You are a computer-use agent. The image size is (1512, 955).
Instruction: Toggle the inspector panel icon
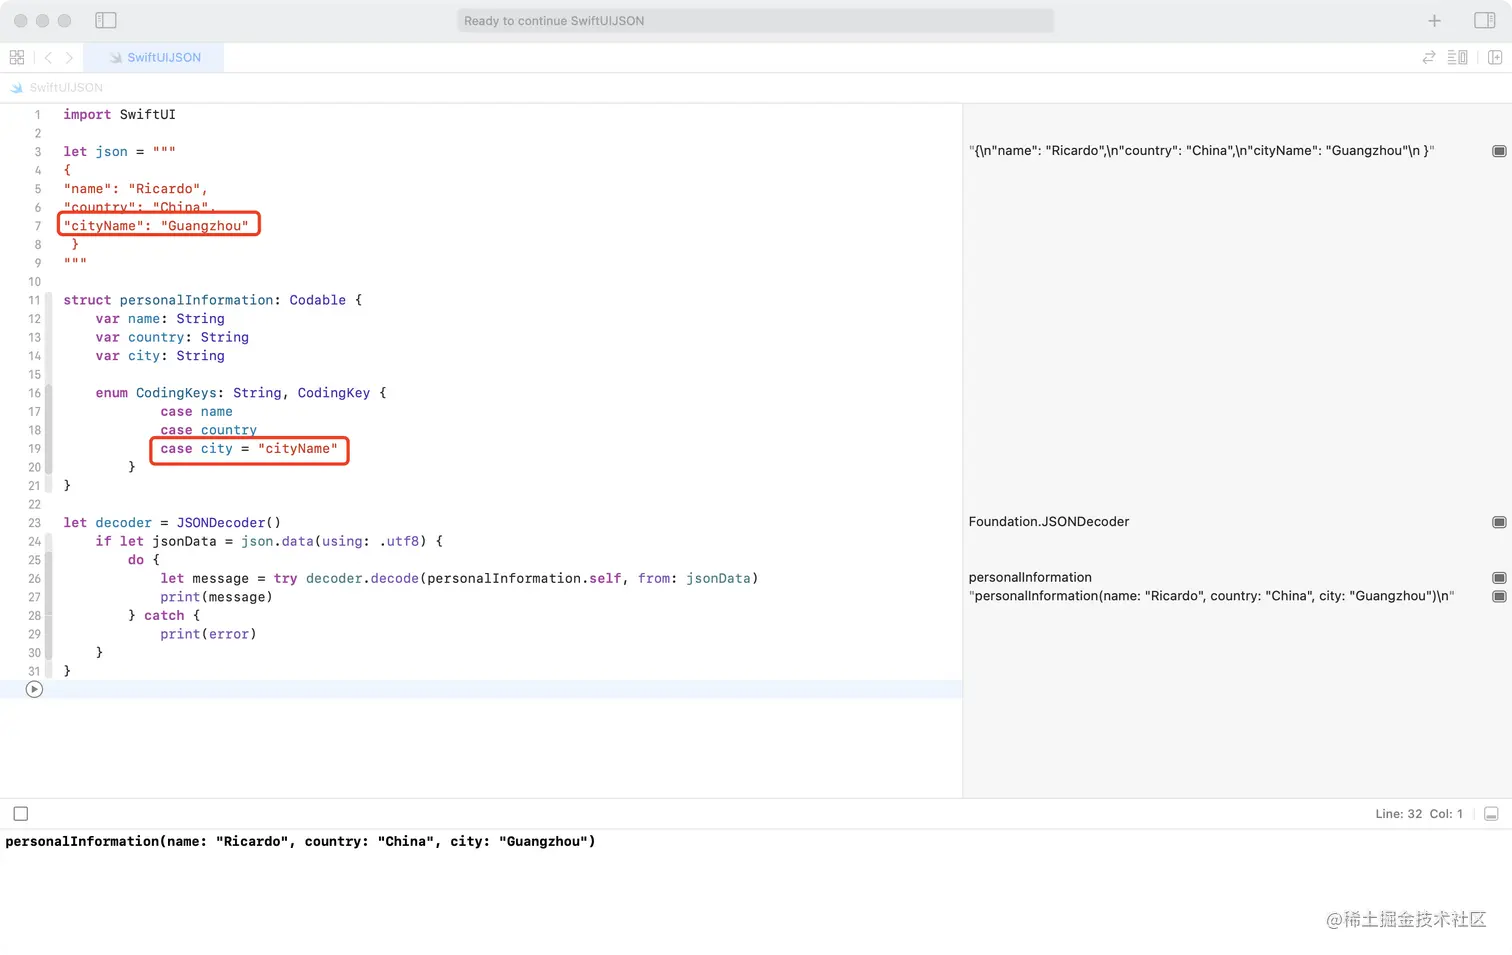click(x=1485, y=20)
